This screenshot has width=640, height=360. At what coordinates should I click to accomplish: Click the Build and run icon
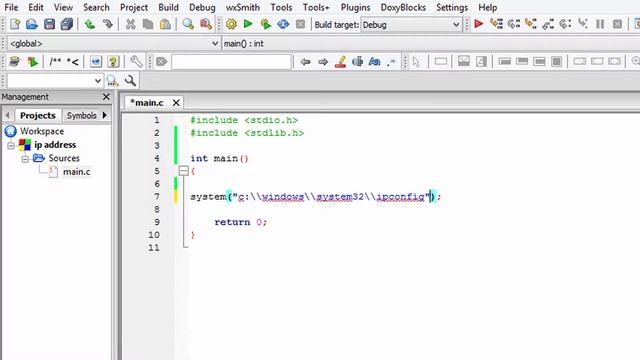click(265, 24)
